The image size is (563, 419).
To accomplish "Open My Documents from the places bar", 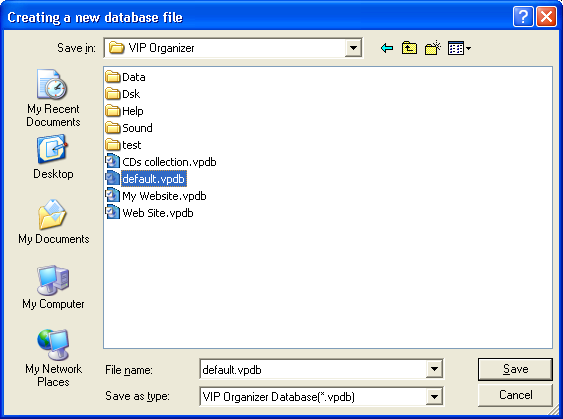I will click(x=53, y=222).
